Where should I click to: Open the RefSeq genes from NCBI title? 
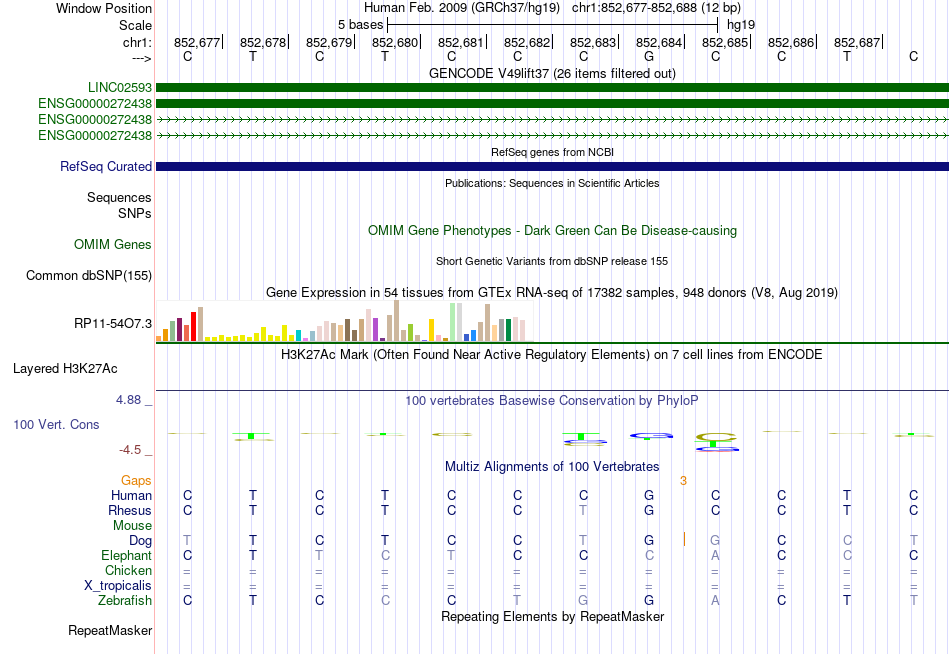(552, 153)
